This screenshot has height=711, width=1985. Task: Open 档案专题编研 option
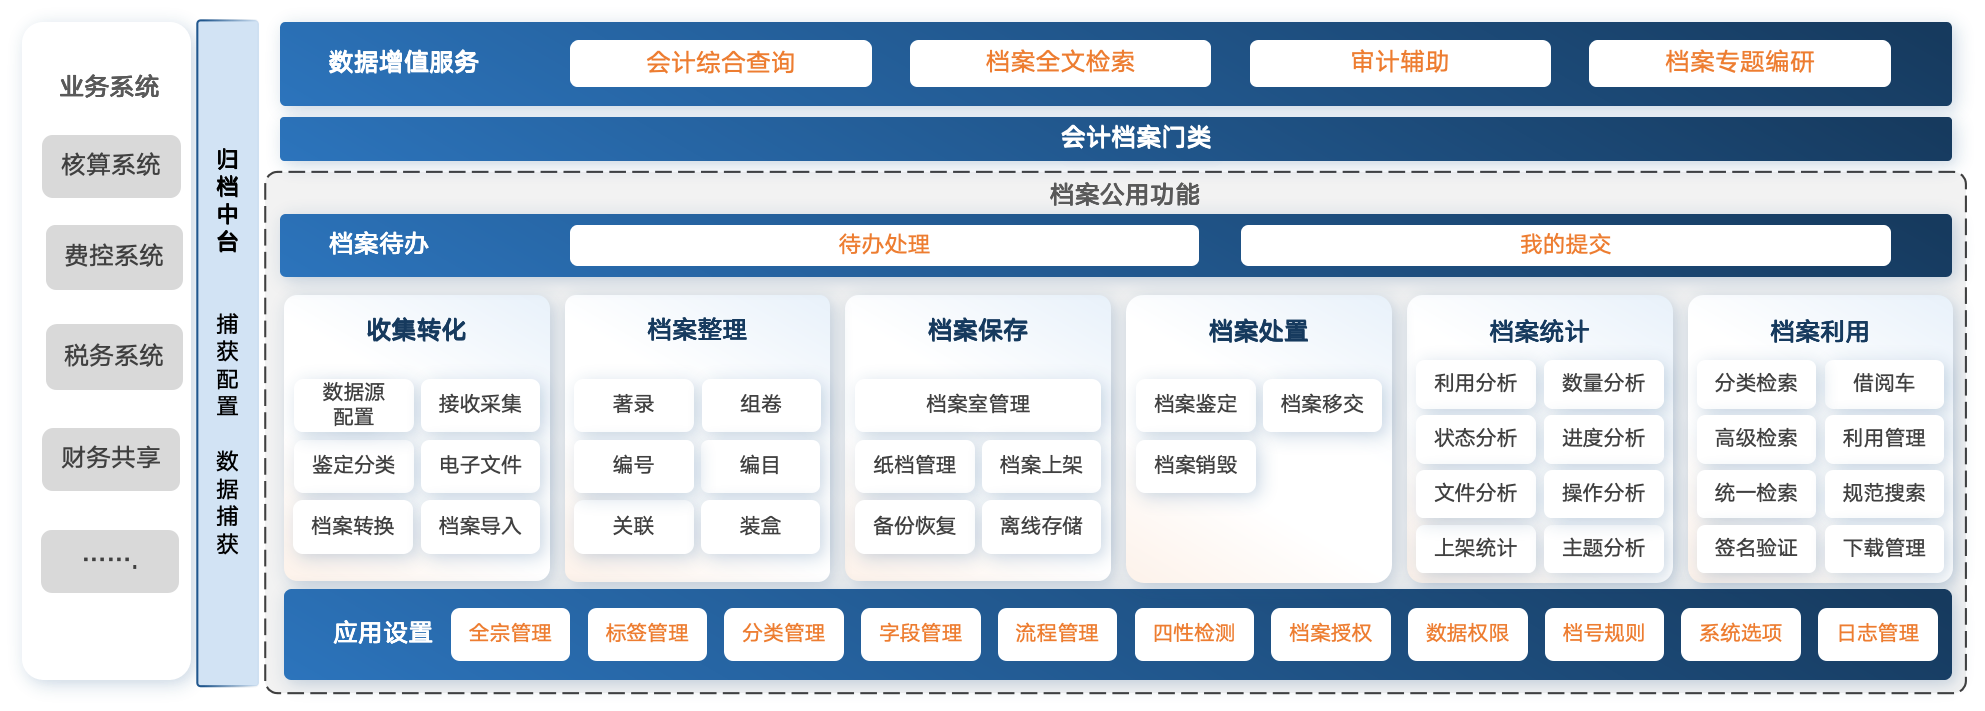(x=1739, y=63)
